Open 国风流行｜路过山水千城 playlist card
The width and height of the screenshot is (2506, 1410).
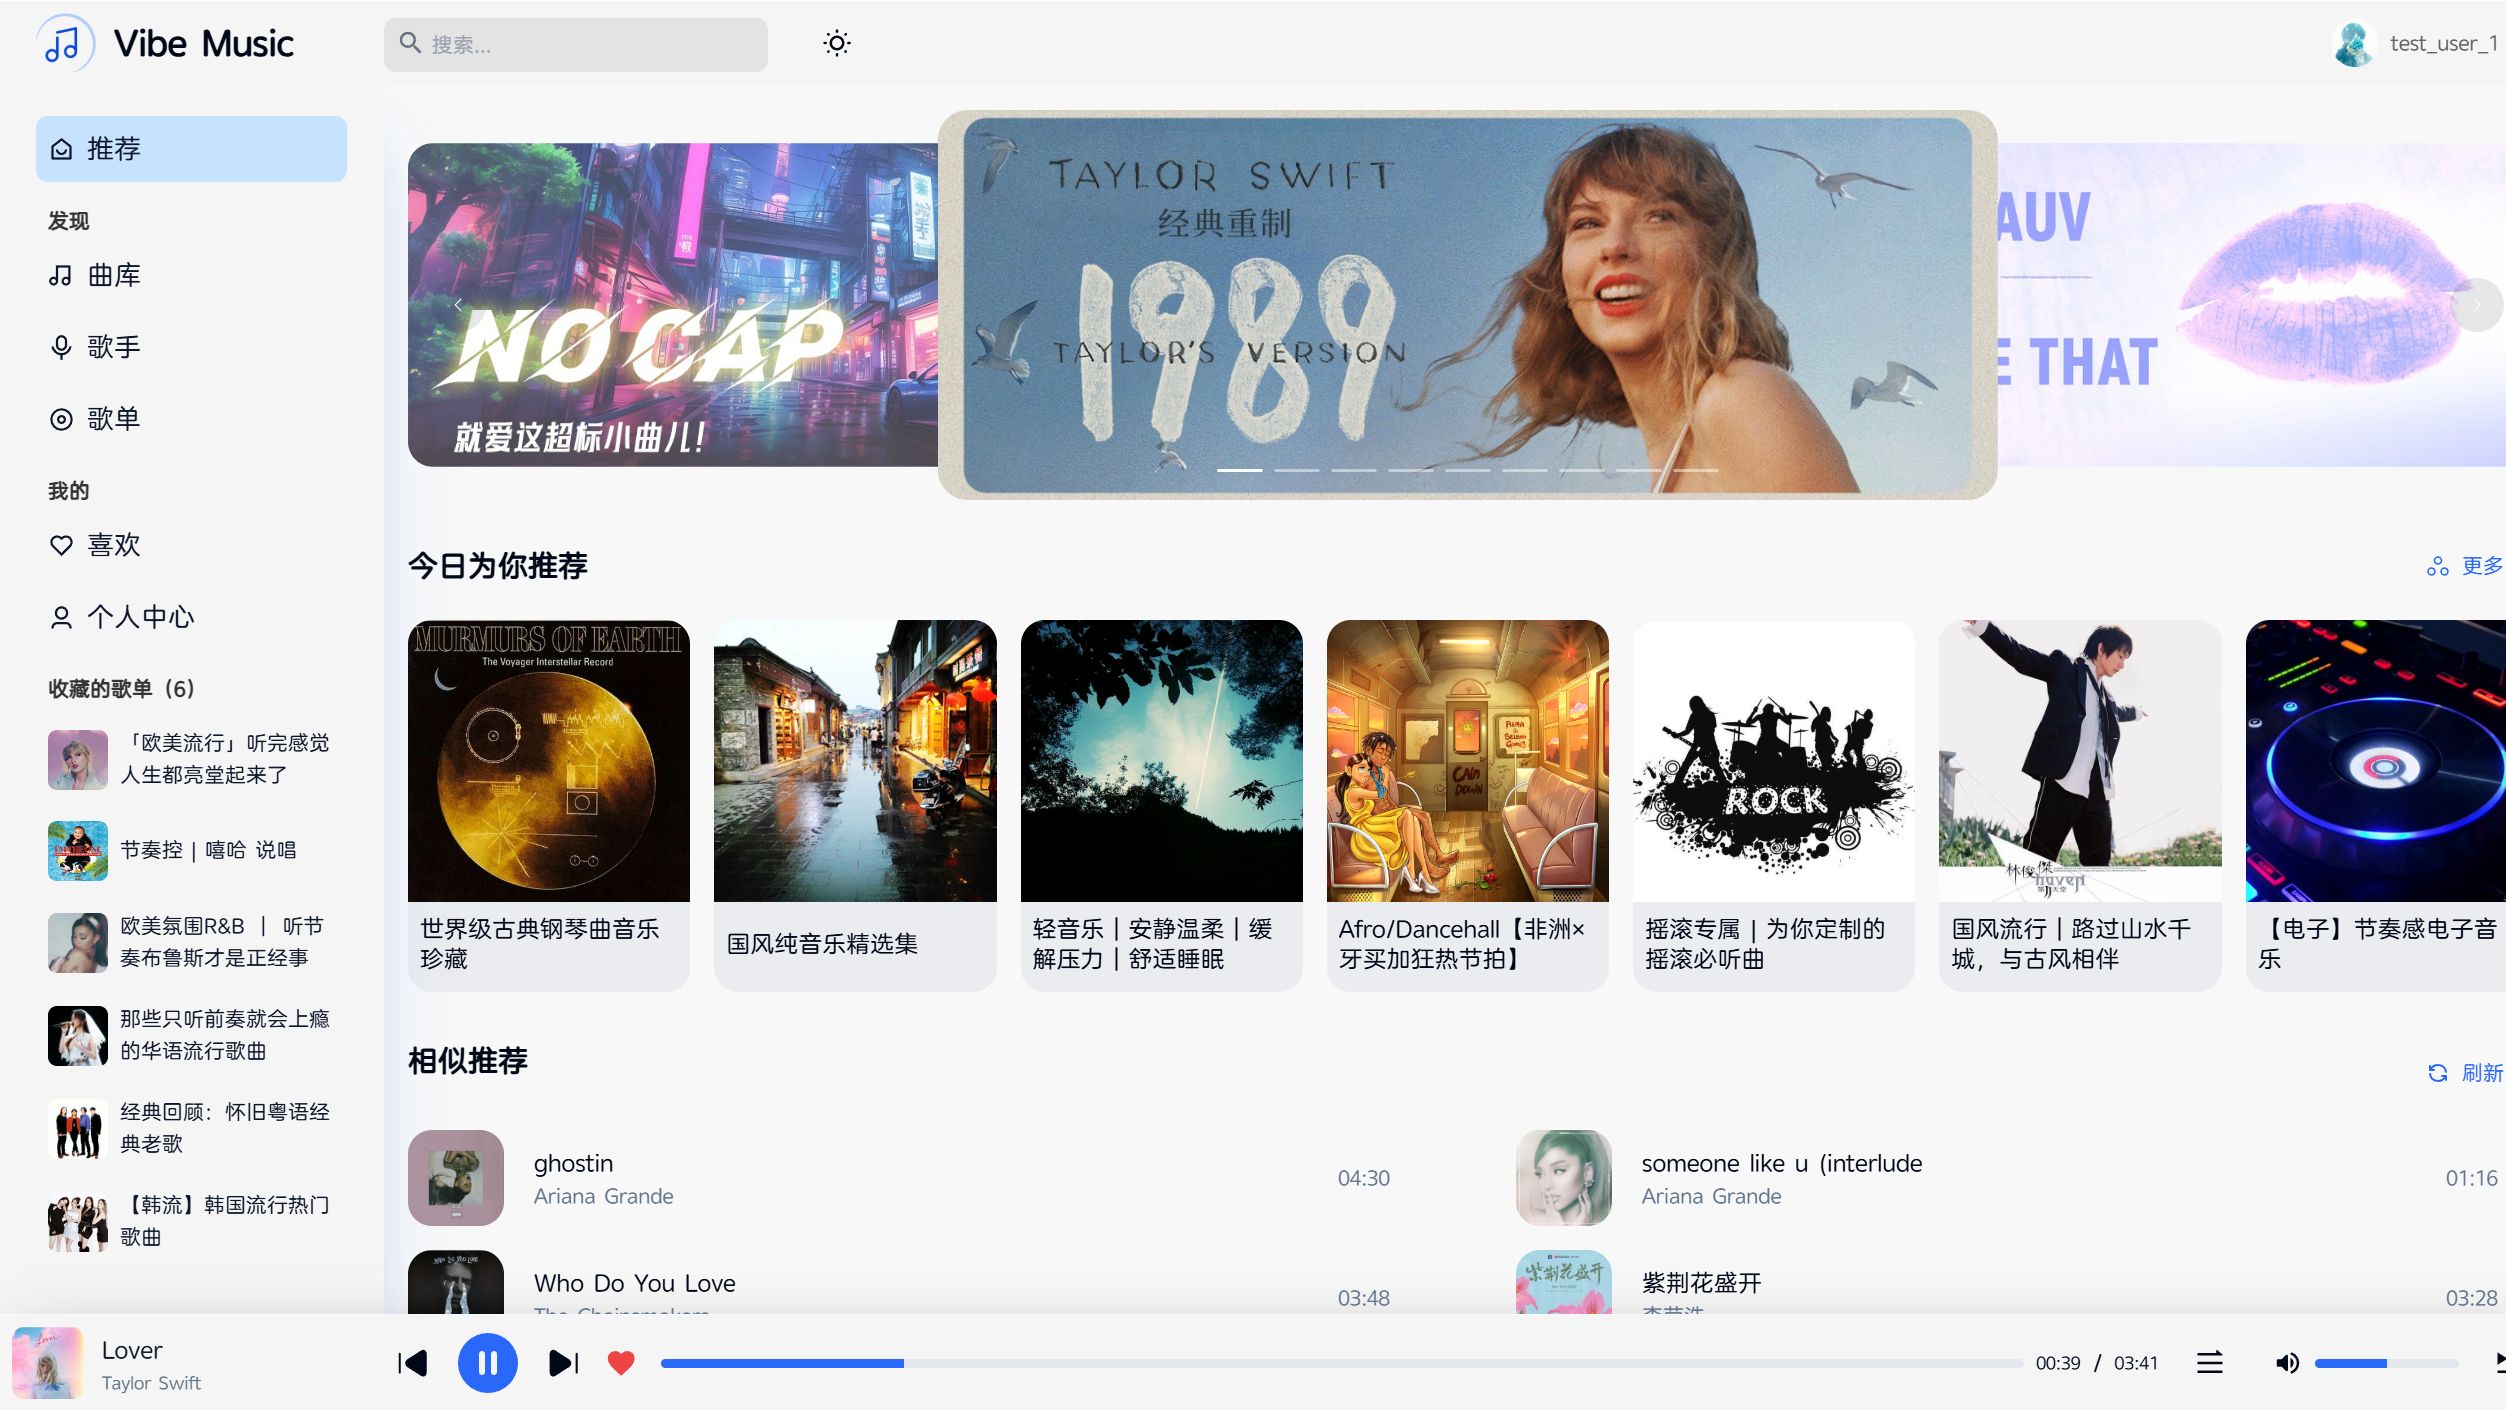(x=2080, y=805)
